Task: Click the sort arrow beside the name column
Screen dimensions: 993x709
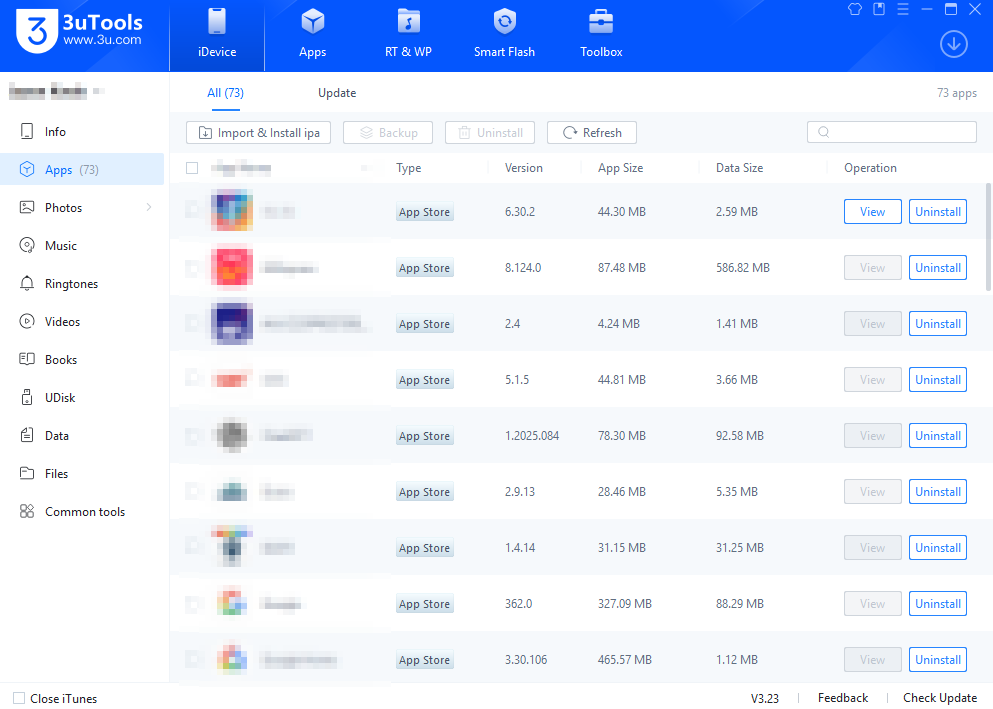Action: 366,168
